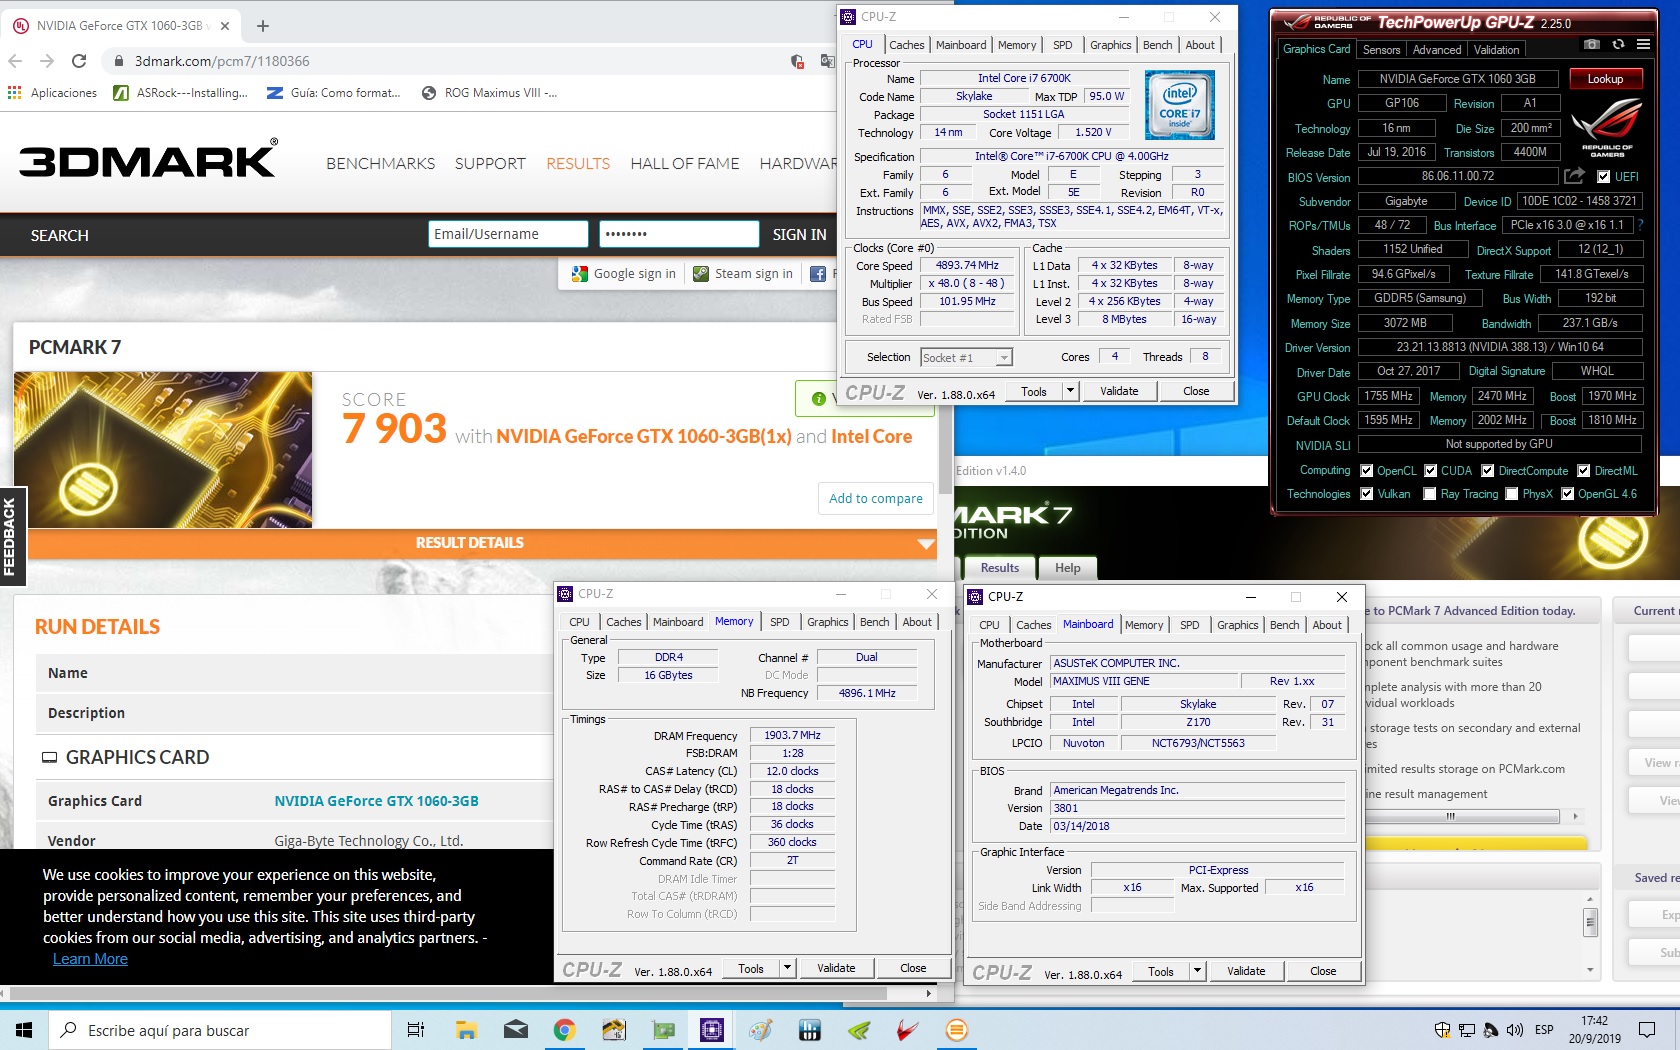Expand the RESULT DETAILS orange bar
Viewport: 1680px width, 1050px height.
tap(482, 543)
